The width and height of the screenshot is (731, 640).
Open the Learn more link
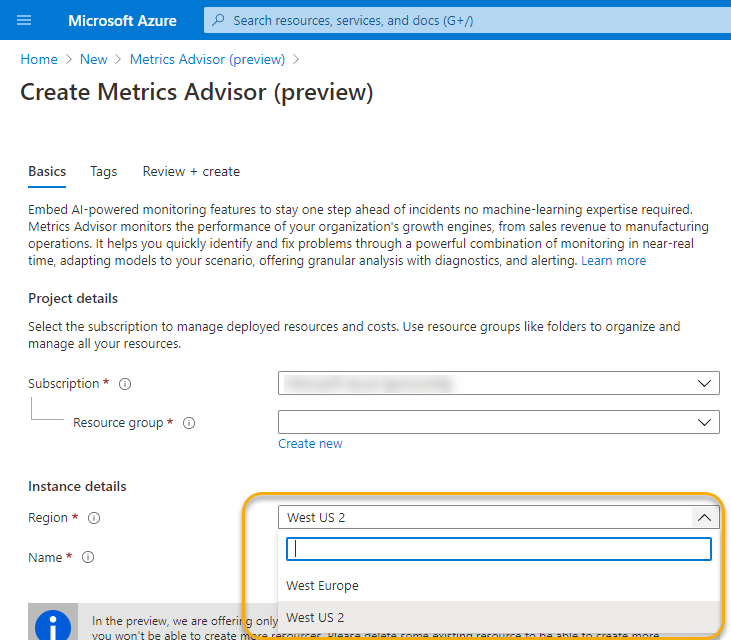[614, 261]
